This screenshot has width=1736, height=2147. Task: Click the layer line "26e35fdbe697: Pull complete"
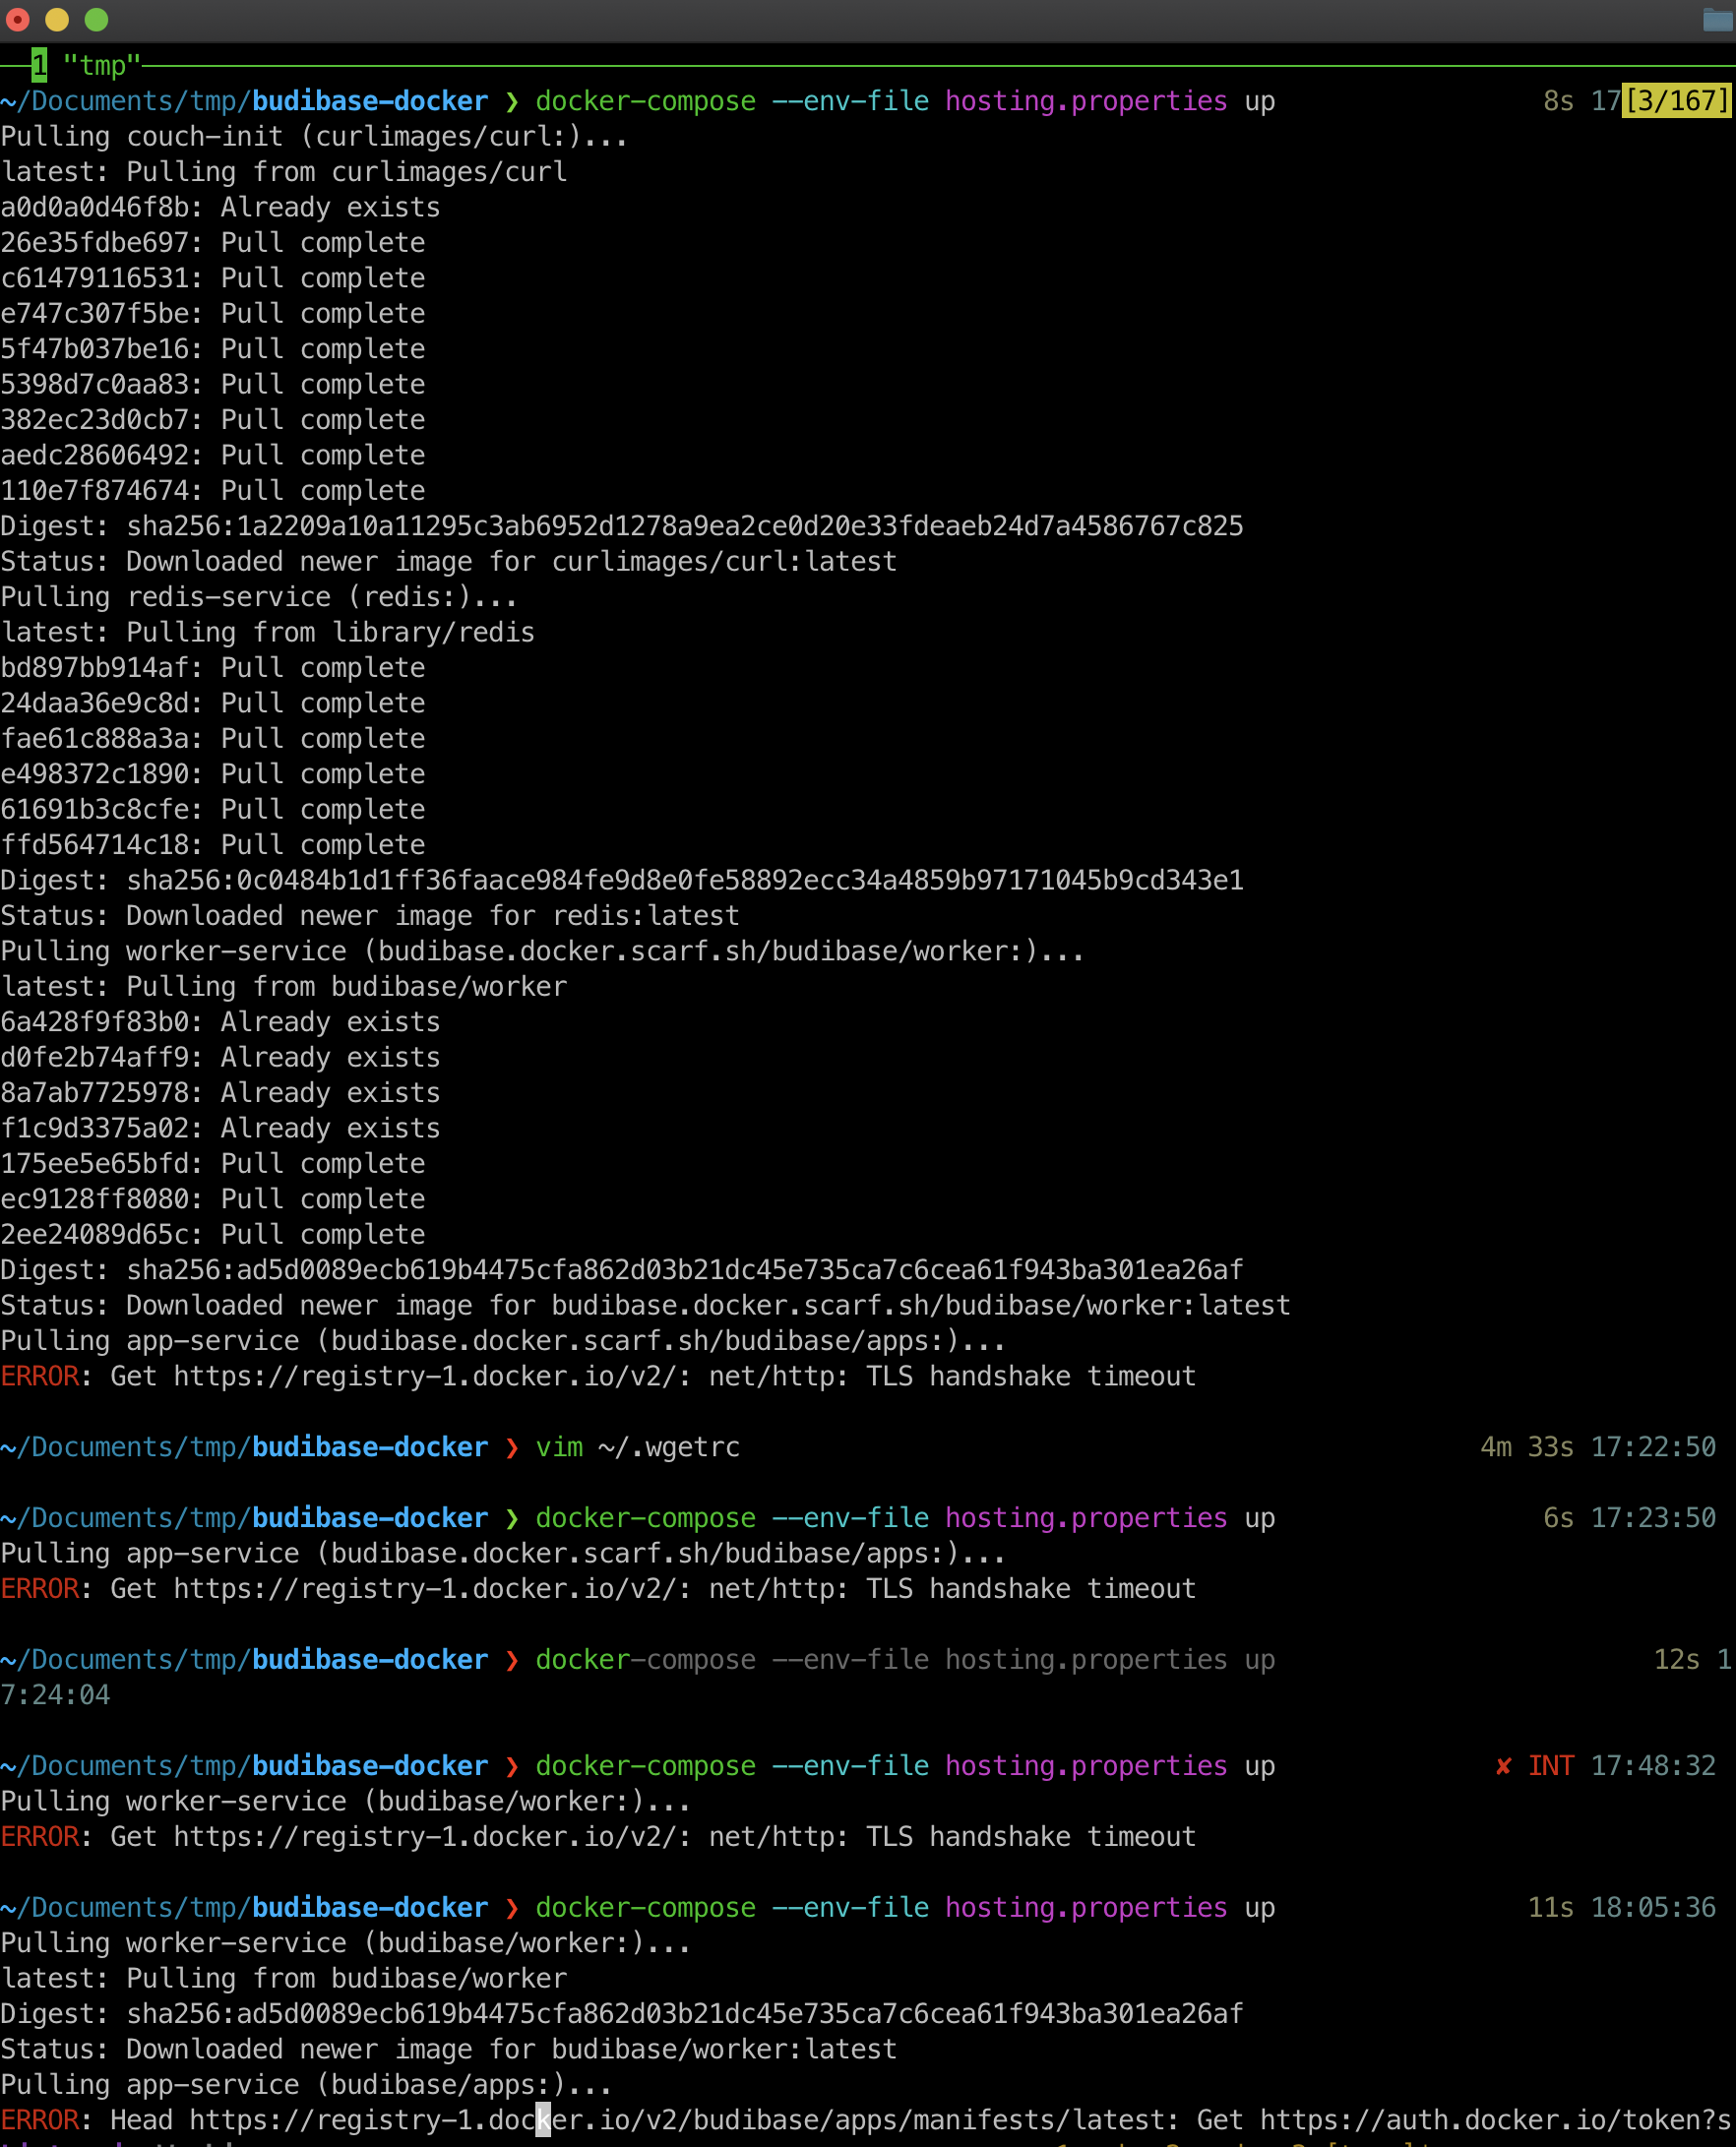coord(213,243)
